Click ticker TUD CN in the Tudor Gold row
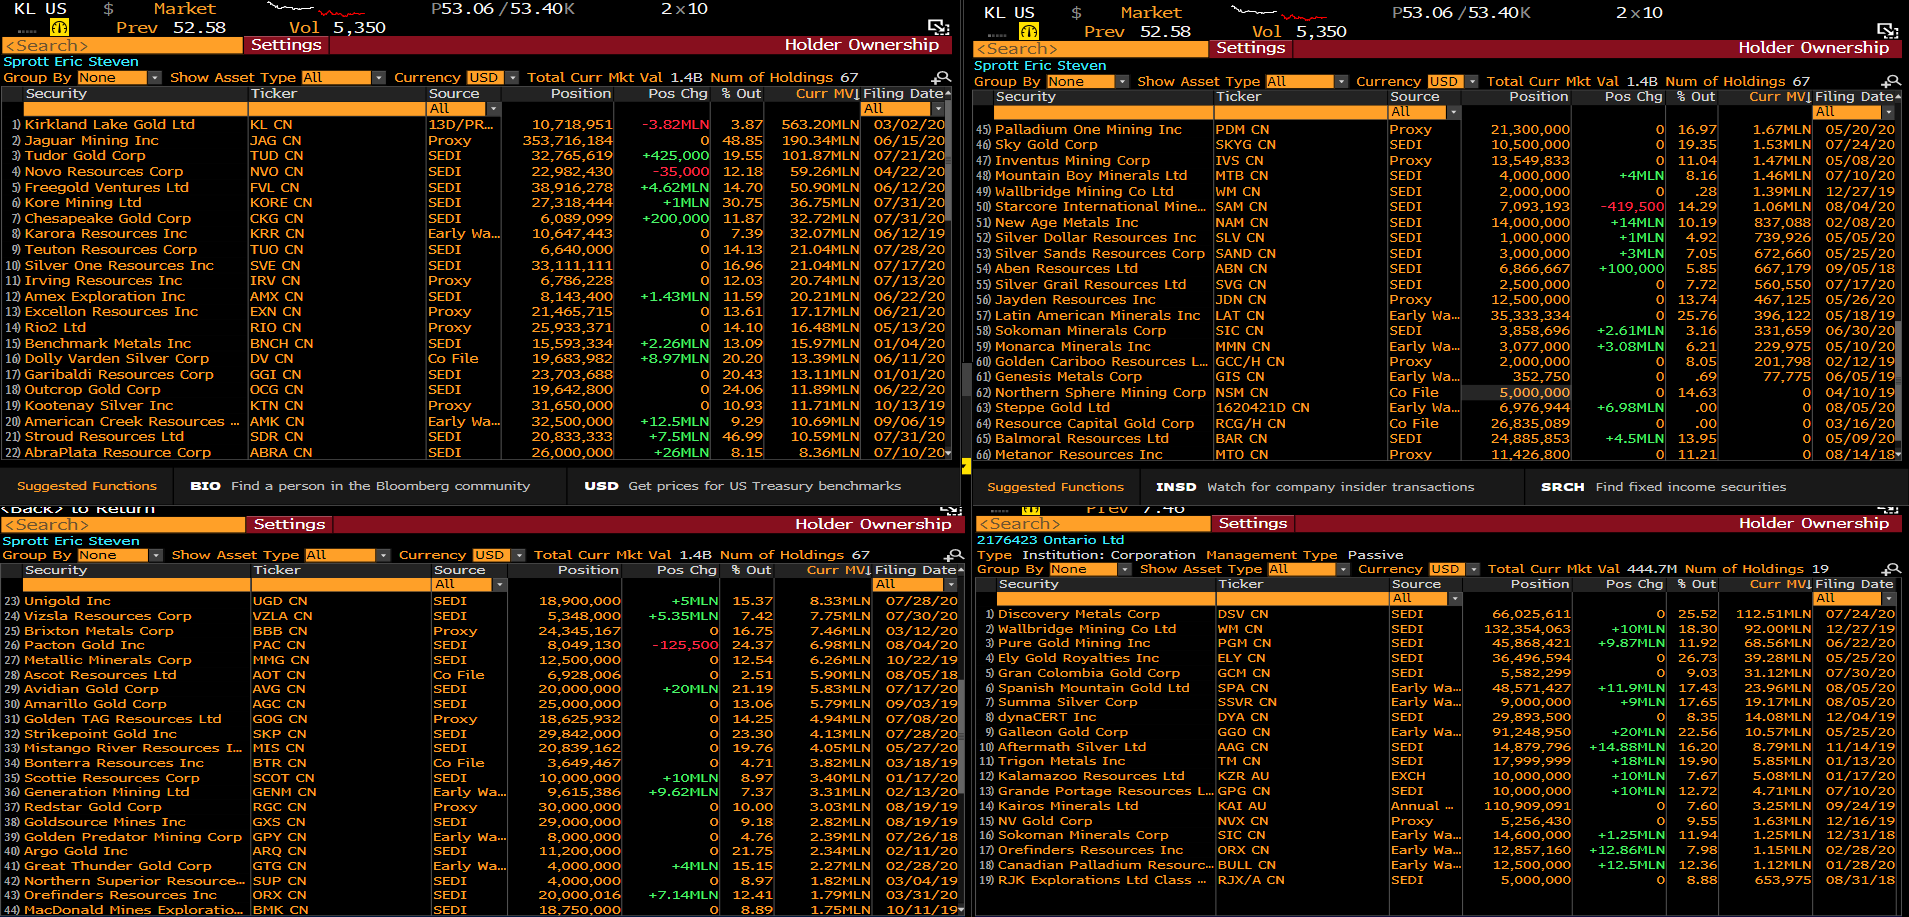Image resolution: width=1909 pixels, height=917 pixels. coord(277,156)
